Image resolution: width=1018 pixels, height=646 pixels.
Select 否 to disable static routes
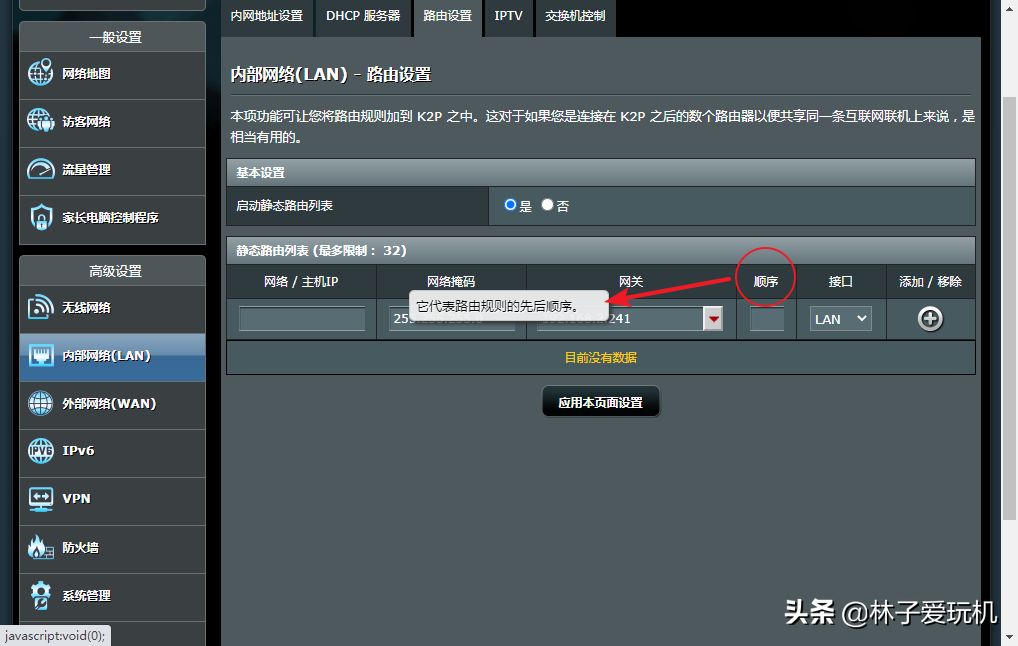(547, 205)
